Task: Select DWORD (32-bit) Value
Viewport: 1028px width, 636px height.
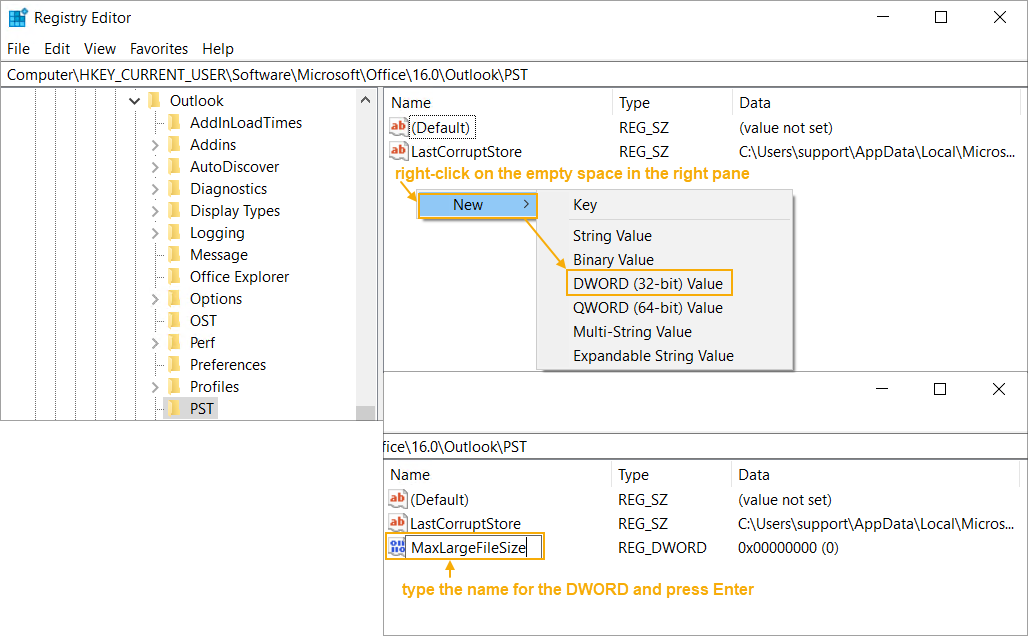Action: point(648,283)
